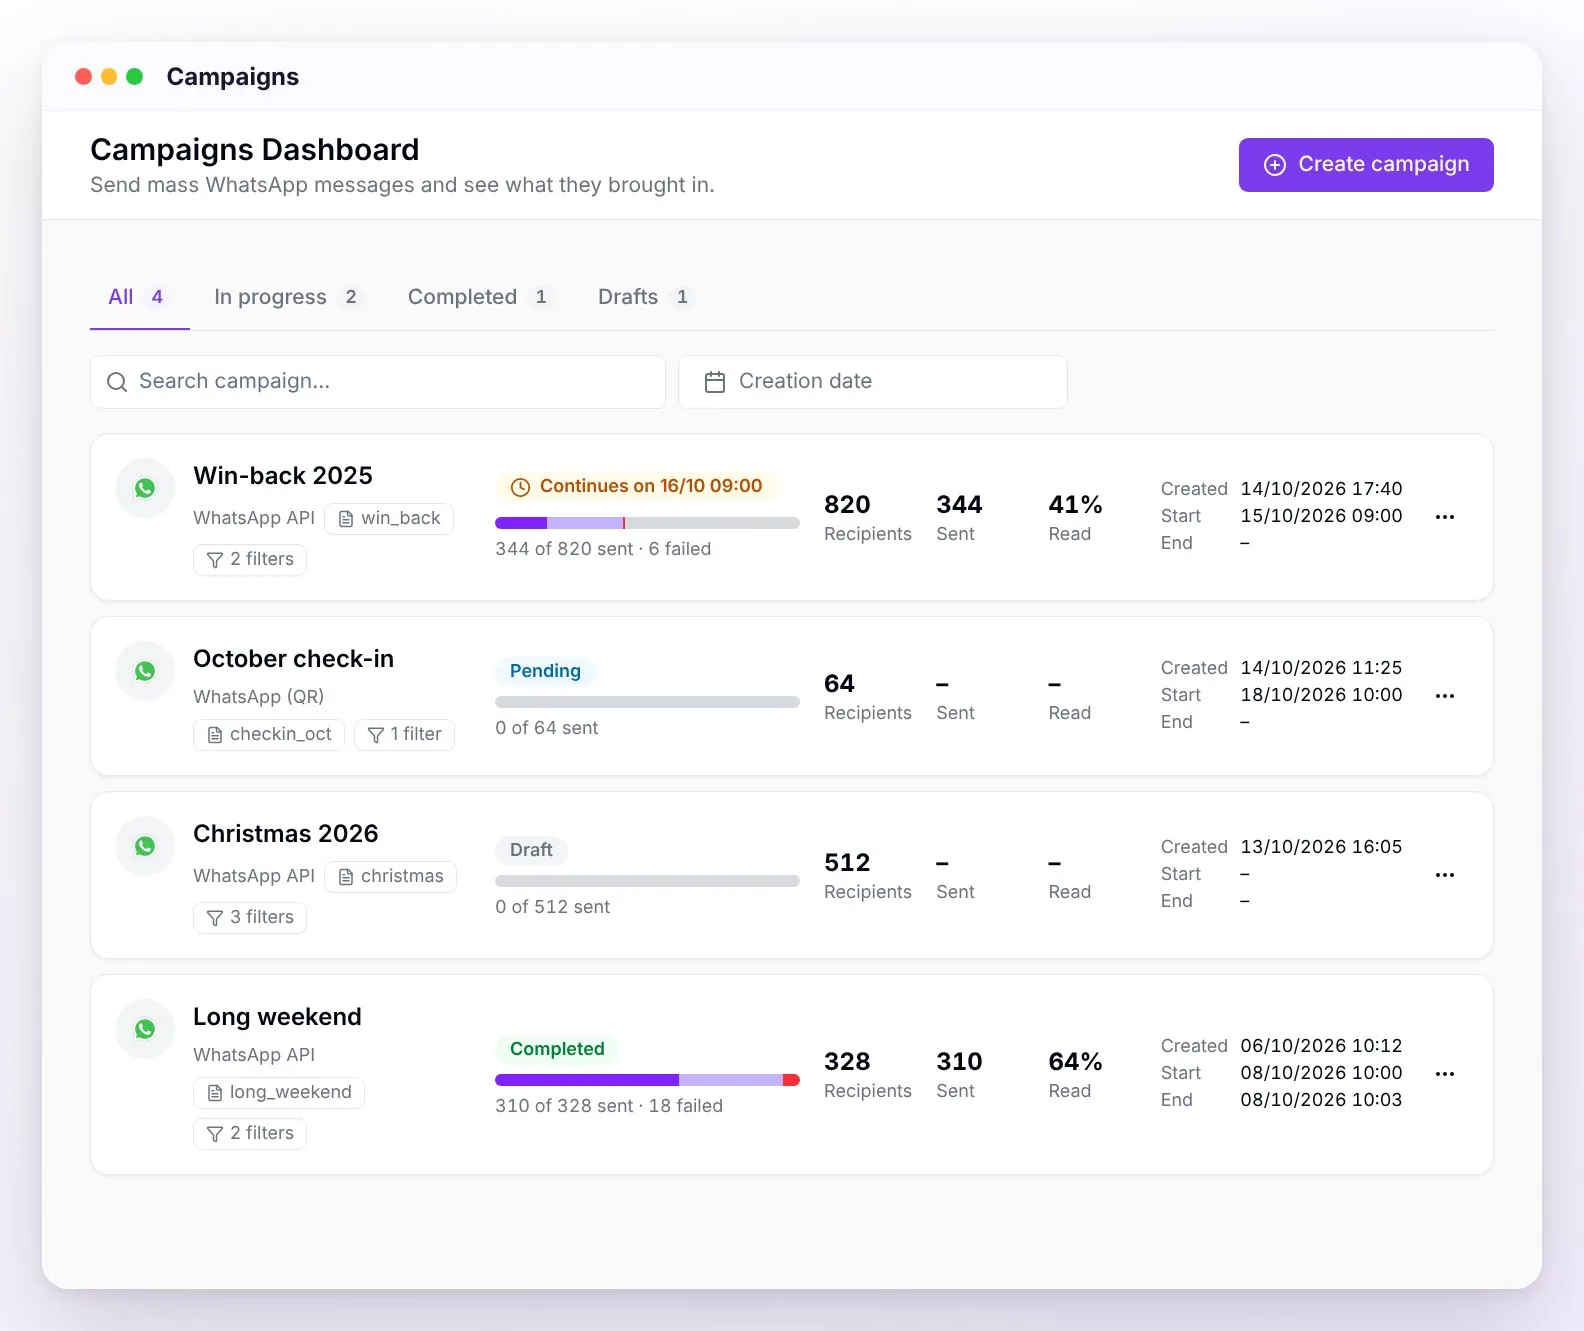Open the 3 filters chip on Christmas 2026
The height and width of the screenshot is (1331, 1584).
250,917
